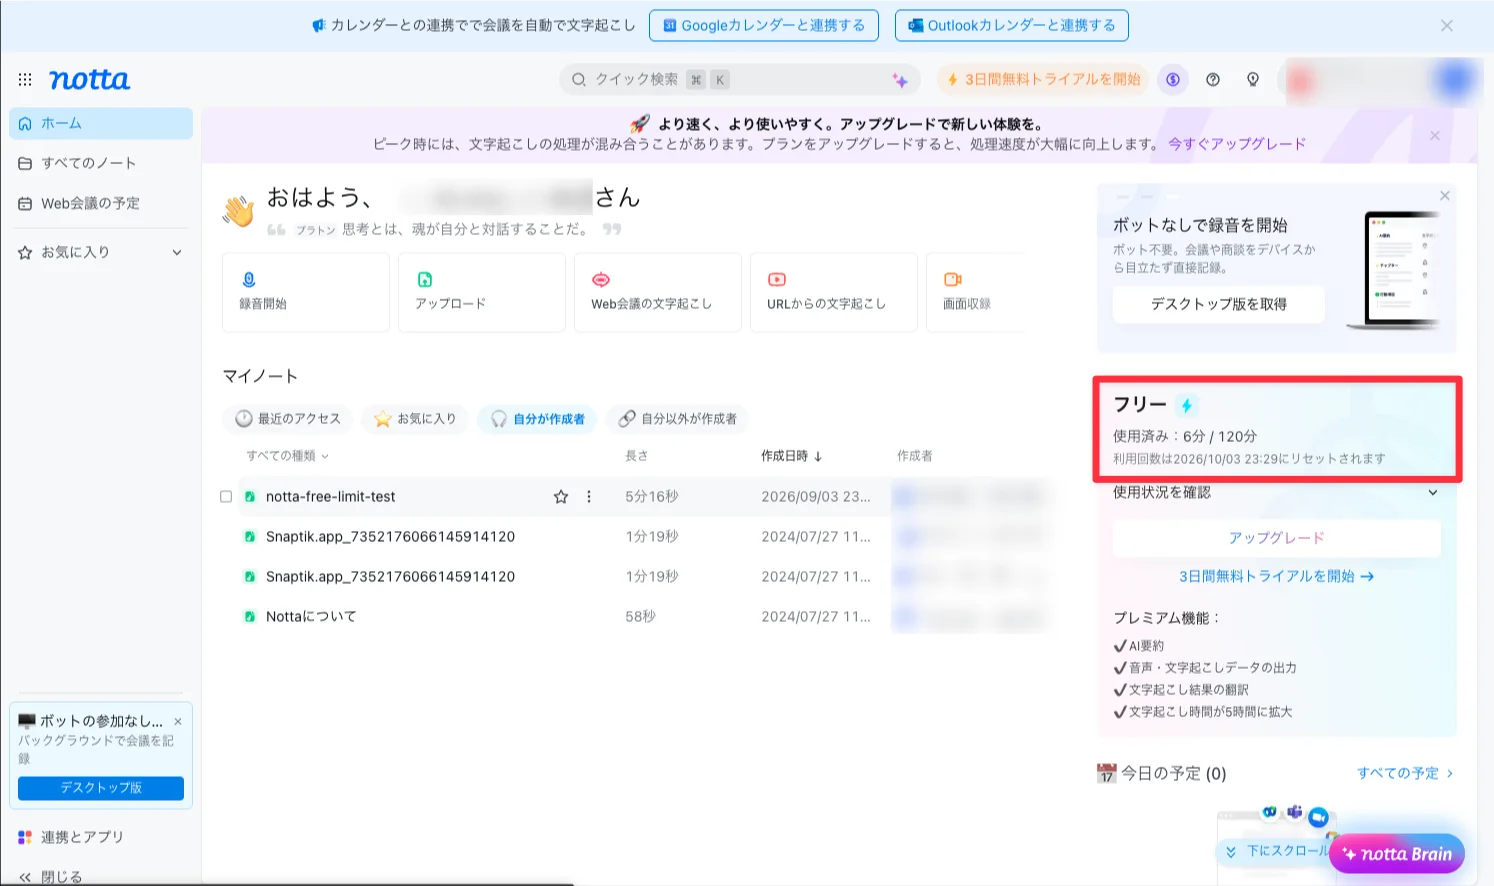Go to ホーム in sidebar

click(101, 123)
